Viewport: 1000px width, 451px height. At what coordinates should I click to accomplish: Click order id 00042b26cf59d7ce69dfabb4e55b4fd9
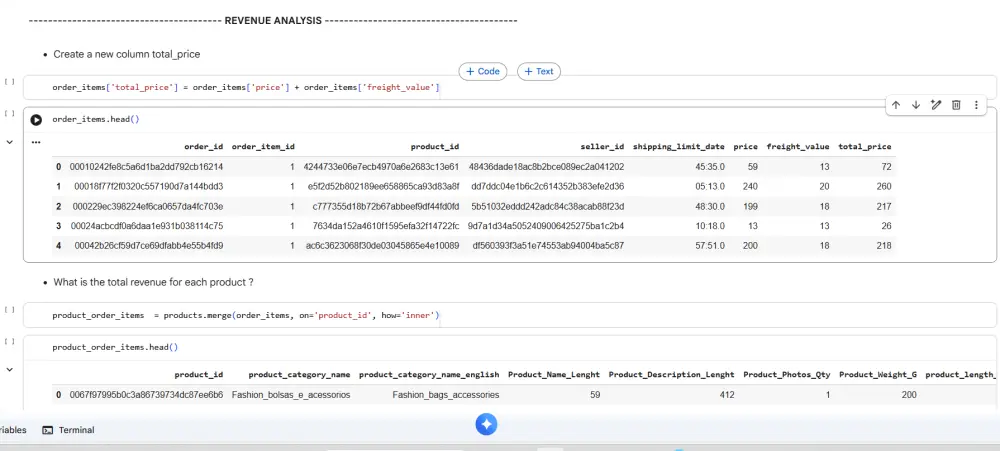tap(149, 246)
